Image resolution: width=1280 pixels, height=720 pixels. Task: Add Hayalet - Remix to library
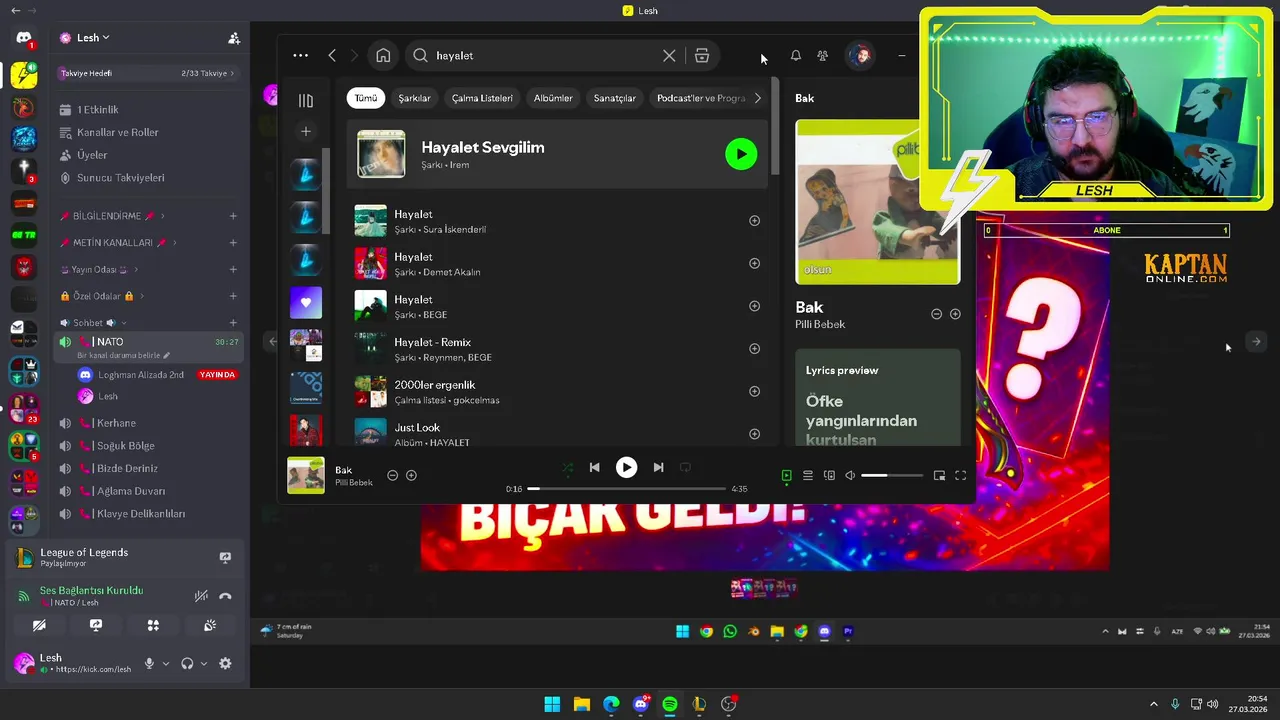[x=755, y=349]
